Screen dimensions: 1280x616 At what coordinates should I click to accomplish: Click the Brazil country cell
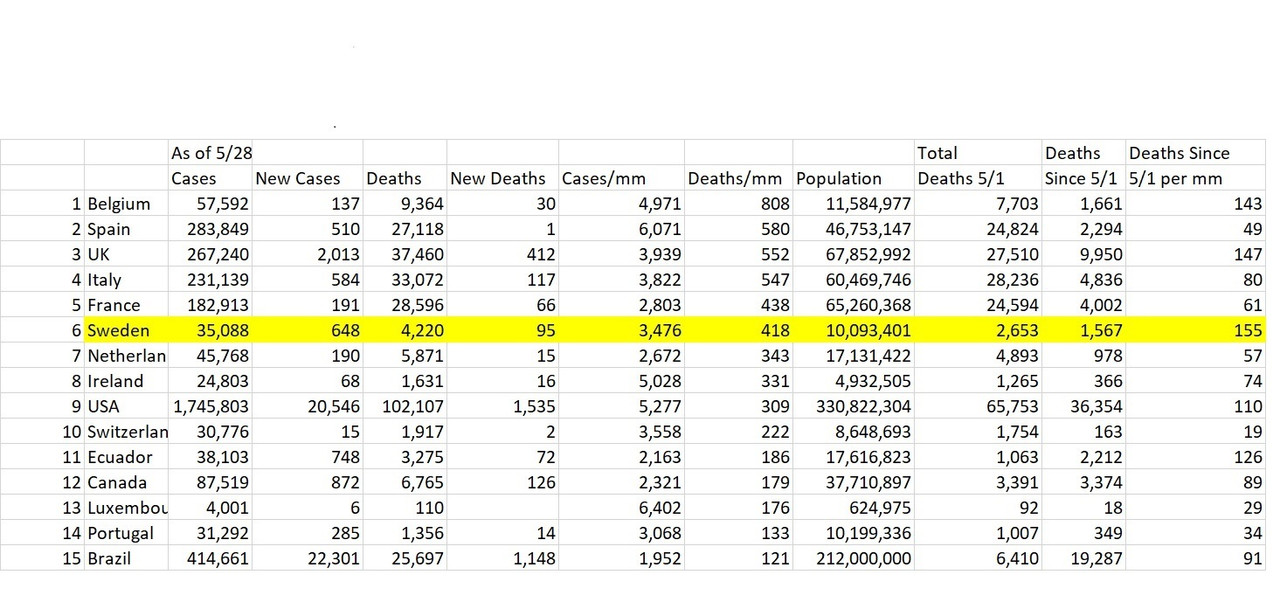[126, 558]
